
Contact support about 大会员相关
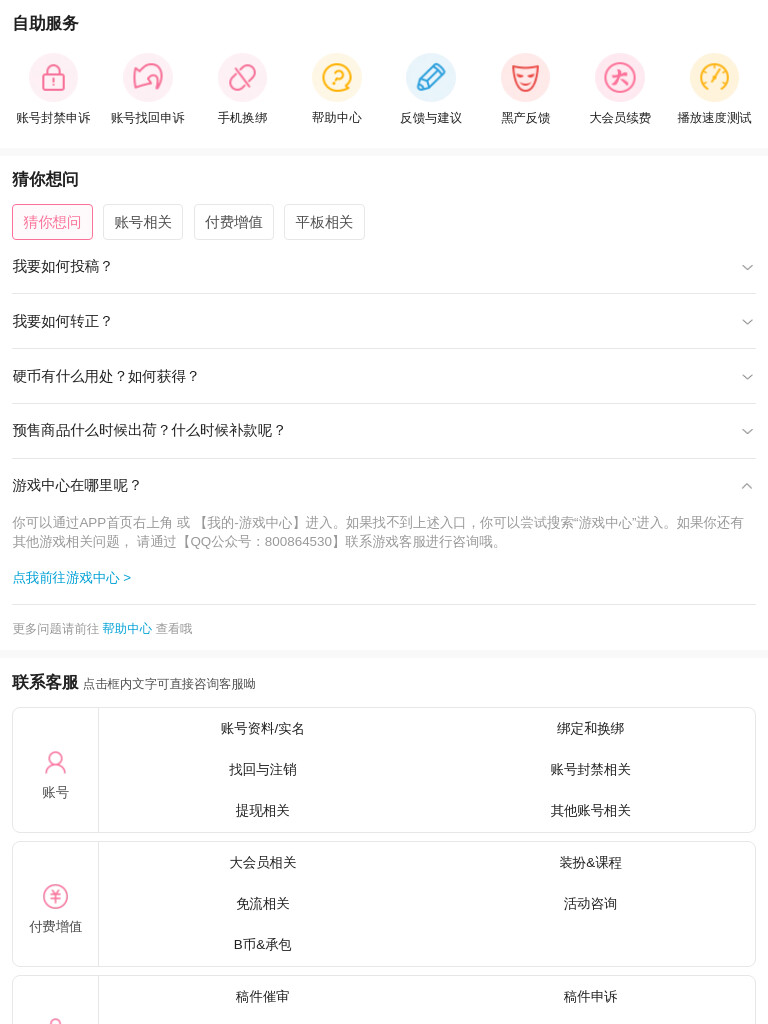[263, 863]
